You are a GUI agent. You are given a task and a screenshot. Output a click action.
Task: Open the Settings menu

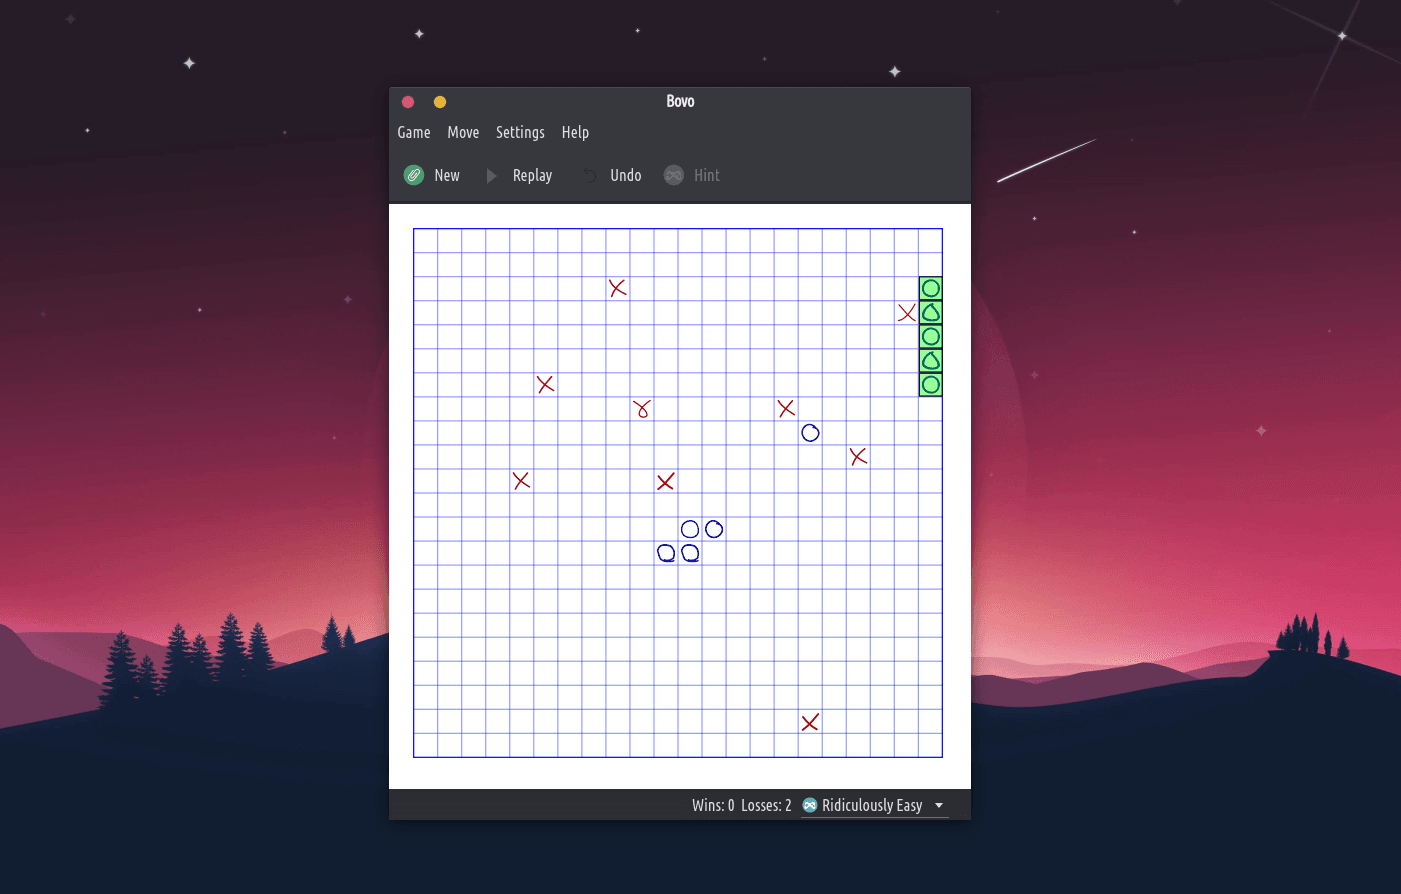[520, 132]
